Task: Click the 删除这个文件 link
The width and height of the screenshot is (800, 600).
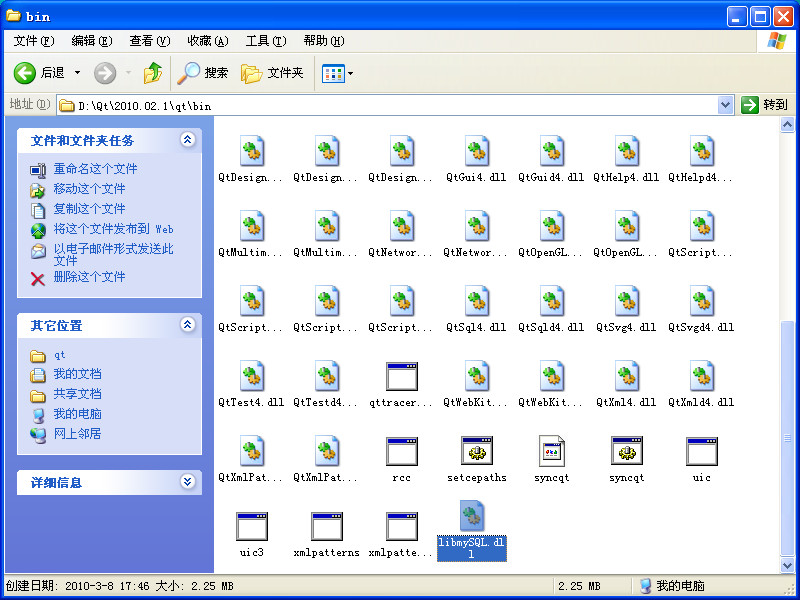Action: click(x=89, y=277)
